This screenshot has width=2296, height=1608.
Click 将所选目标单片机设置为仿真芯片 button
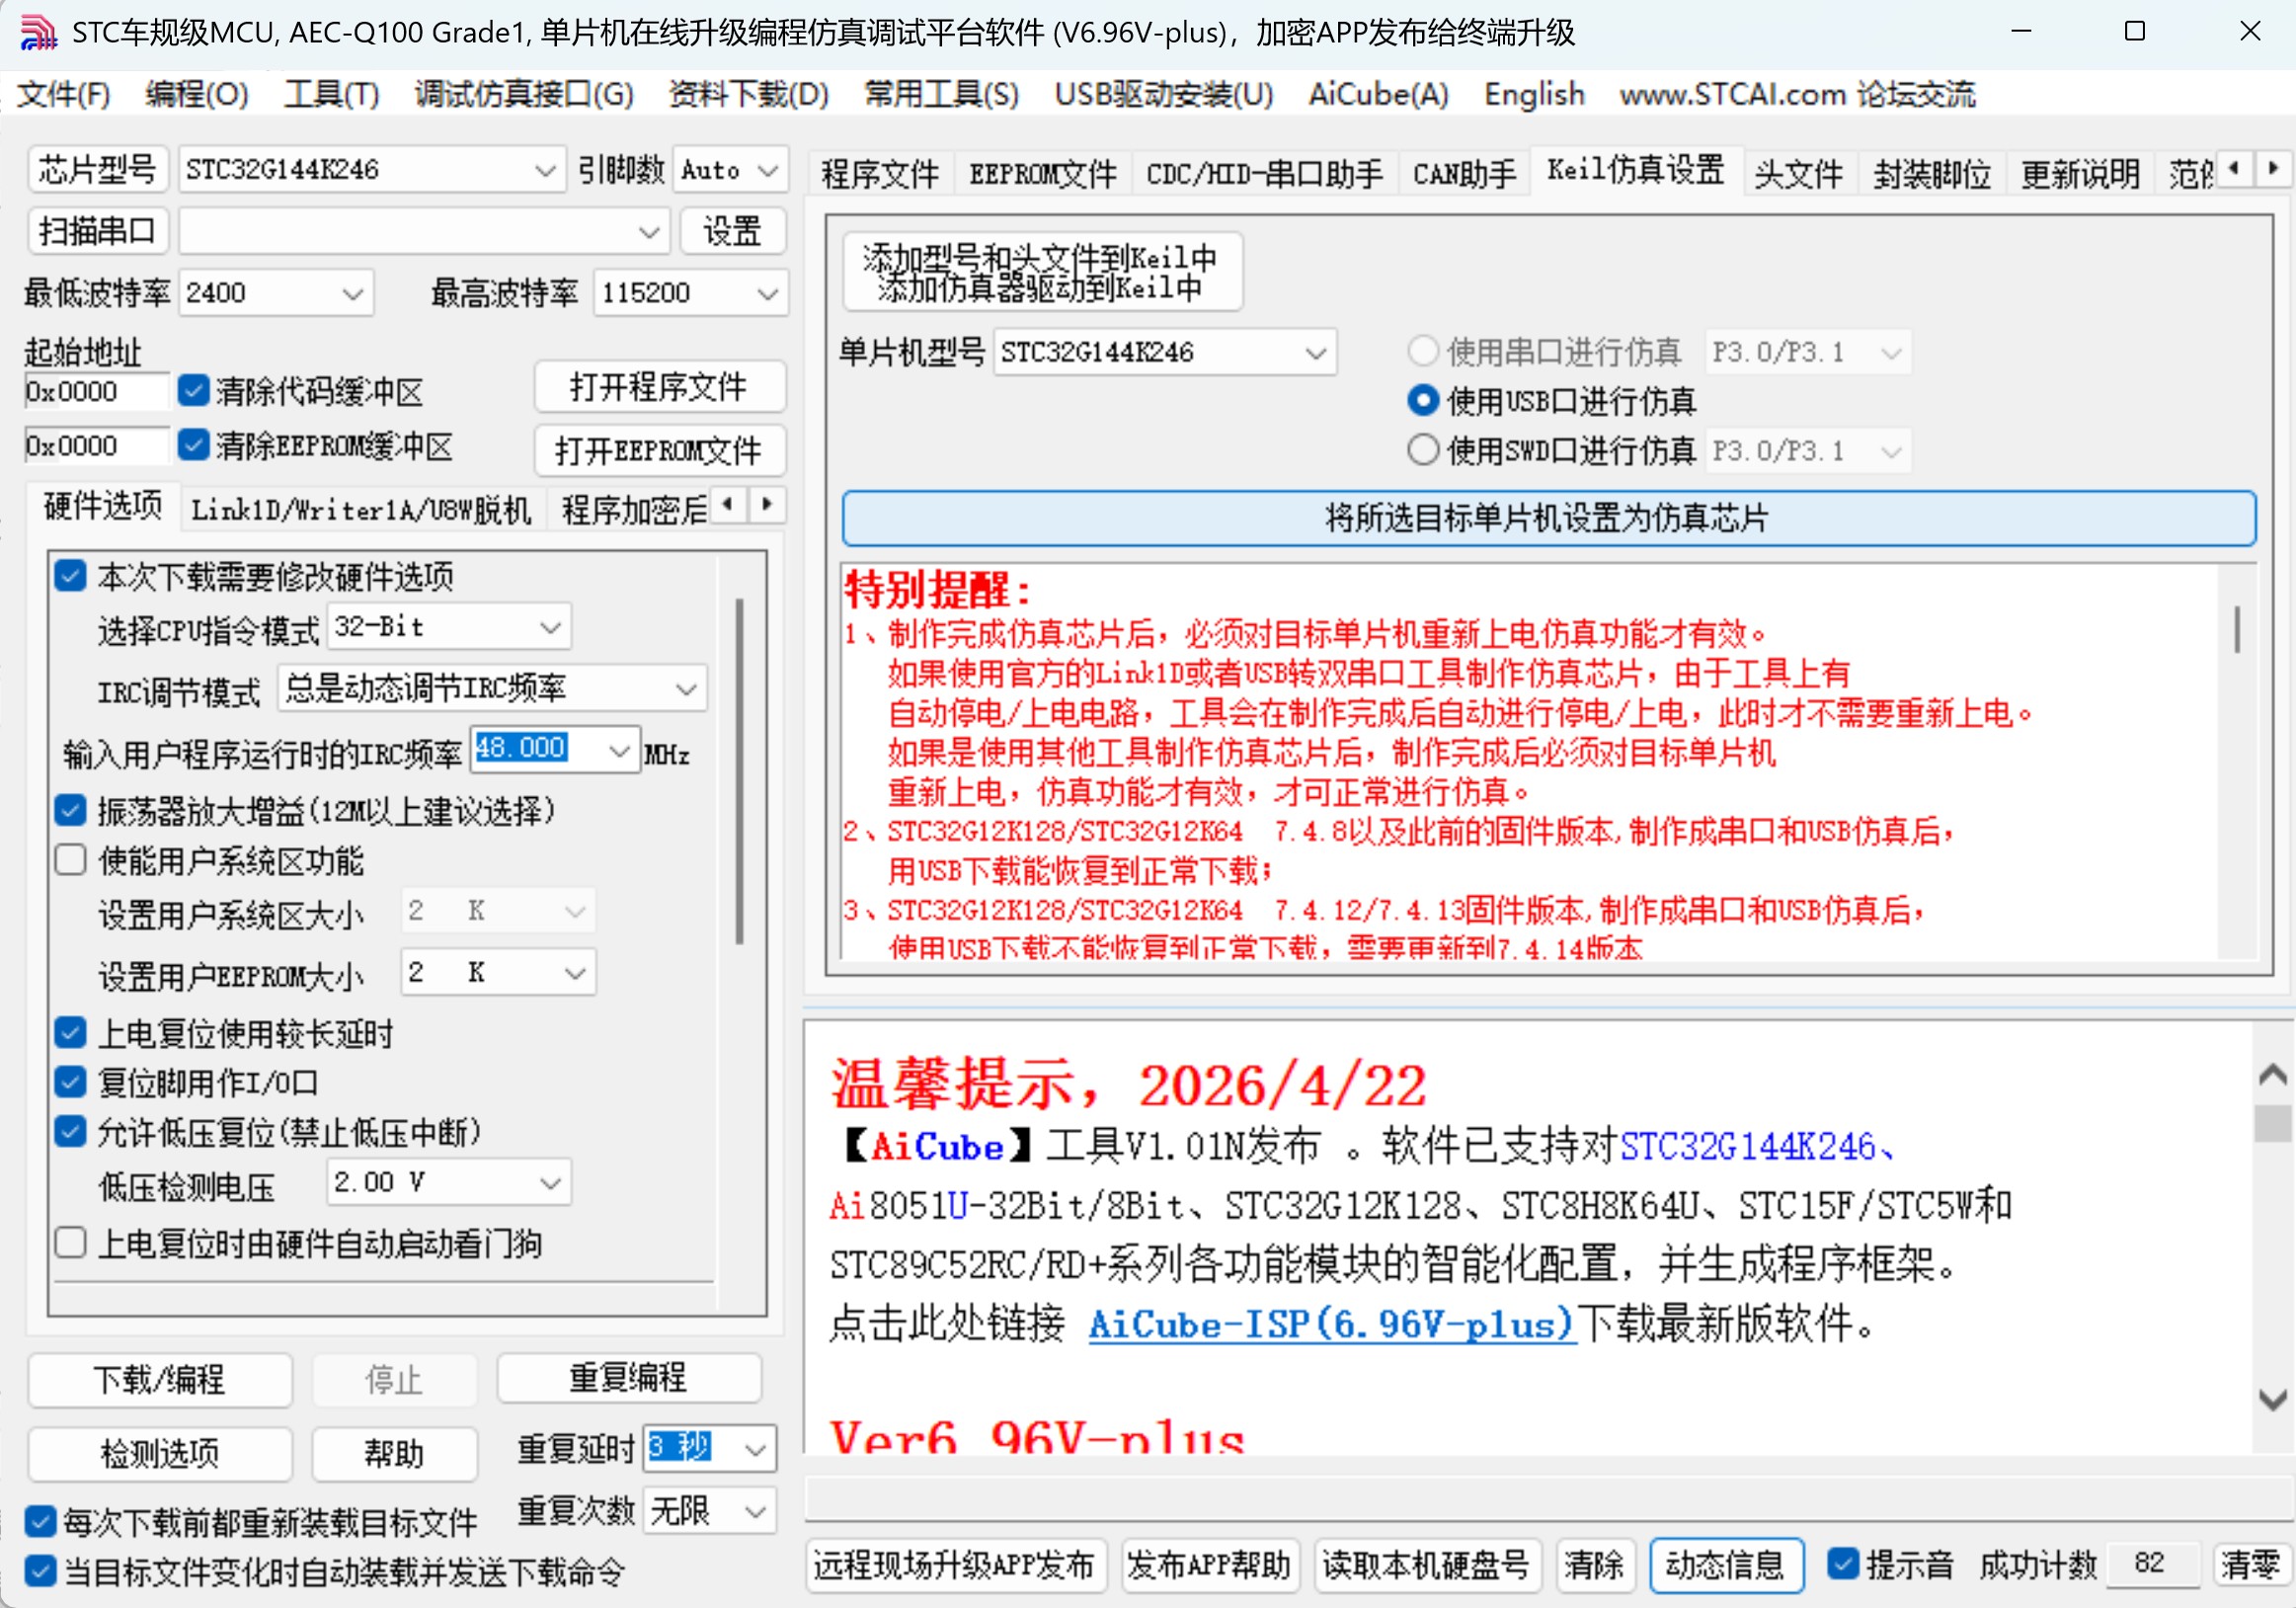coord(1548,518)
